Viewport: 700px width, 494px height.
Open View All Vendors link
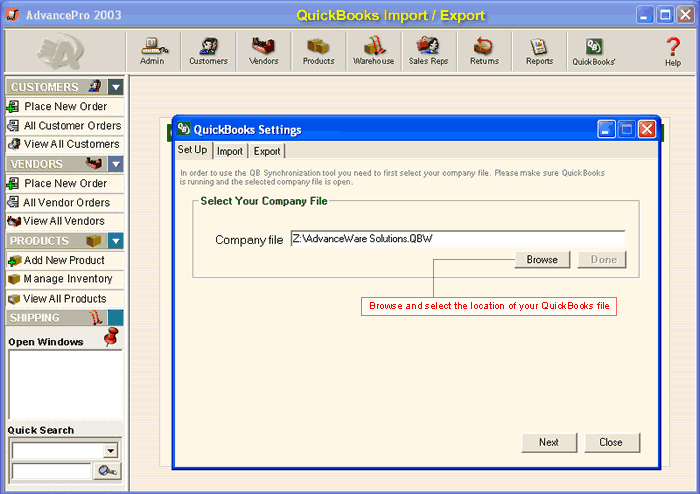point(64,221)
